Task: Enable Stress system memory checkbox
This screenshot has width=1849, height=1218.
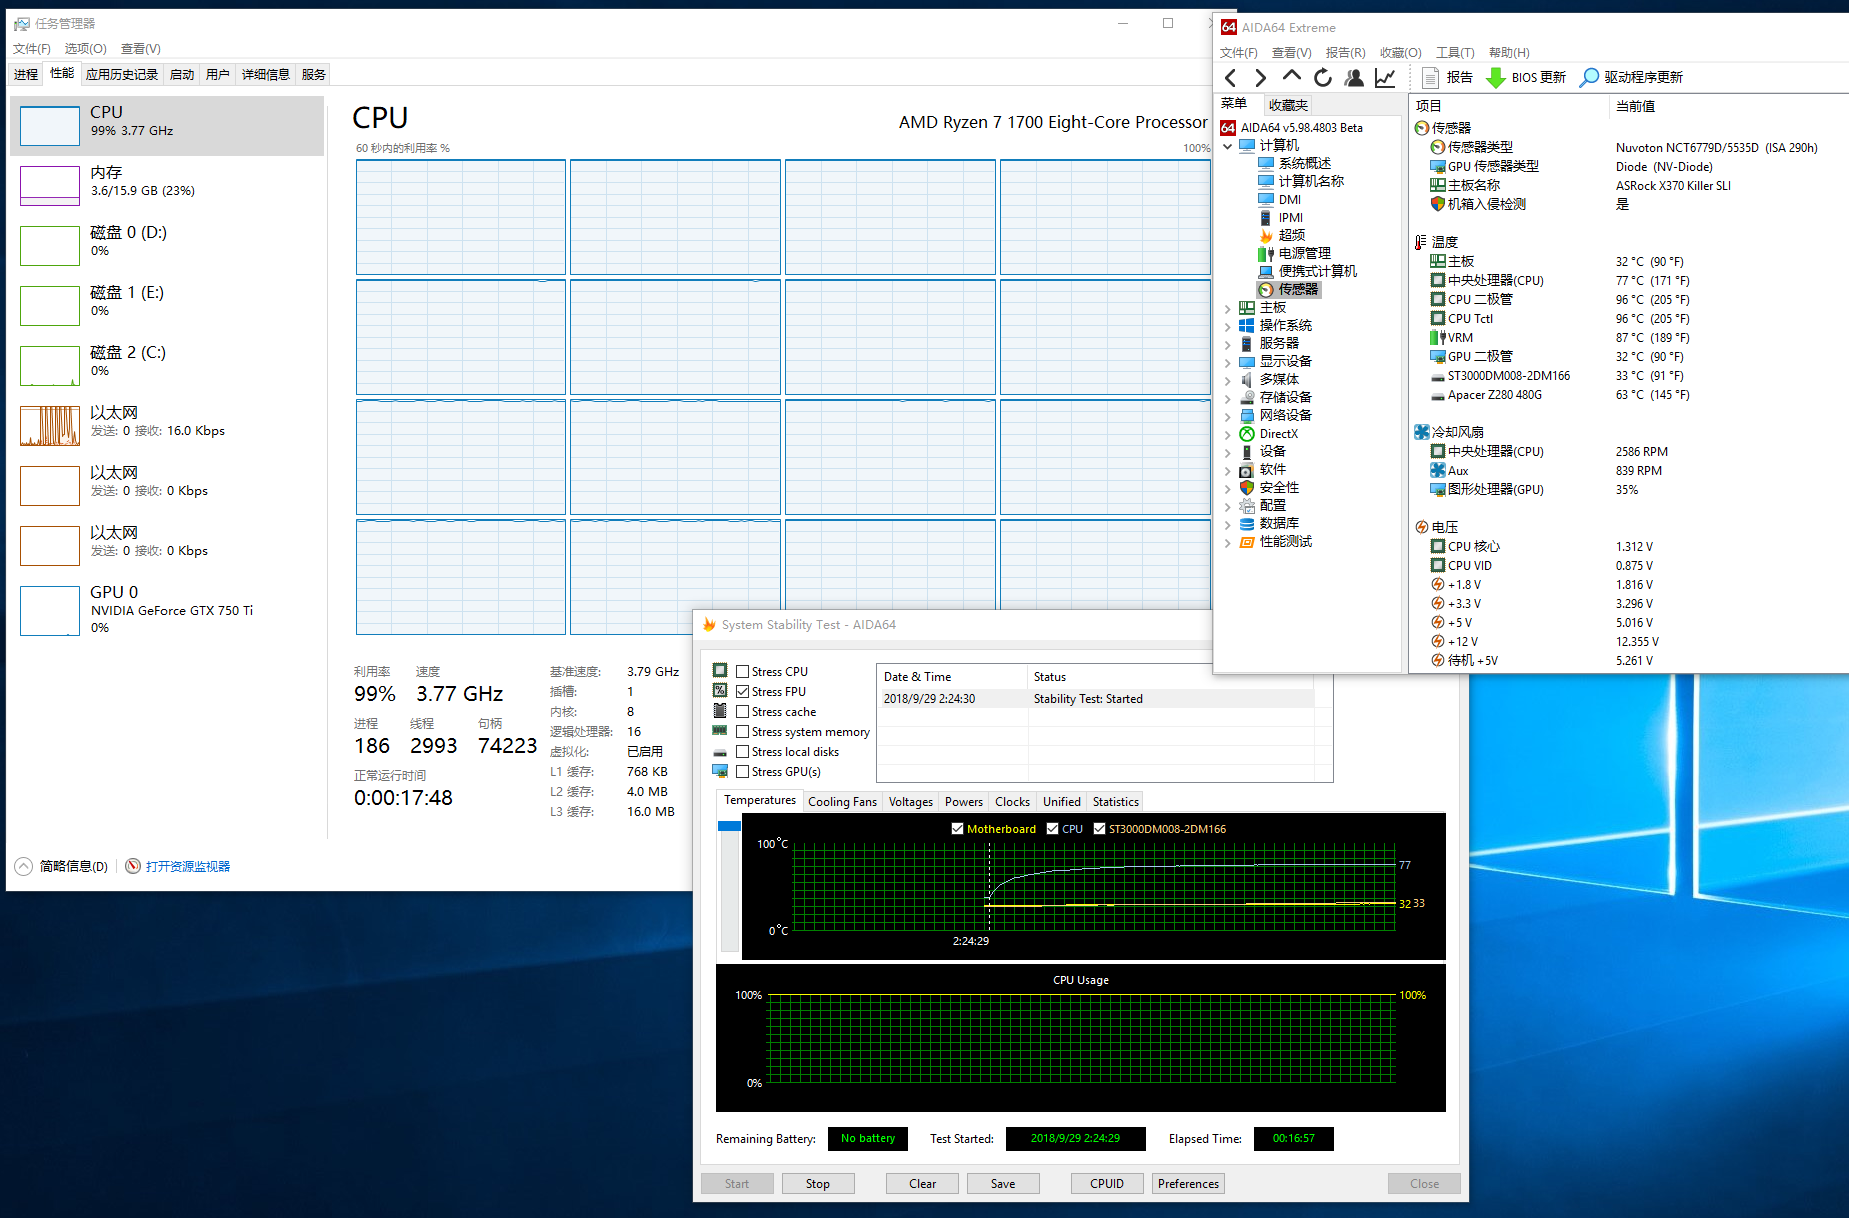Action: click(743, 732)
